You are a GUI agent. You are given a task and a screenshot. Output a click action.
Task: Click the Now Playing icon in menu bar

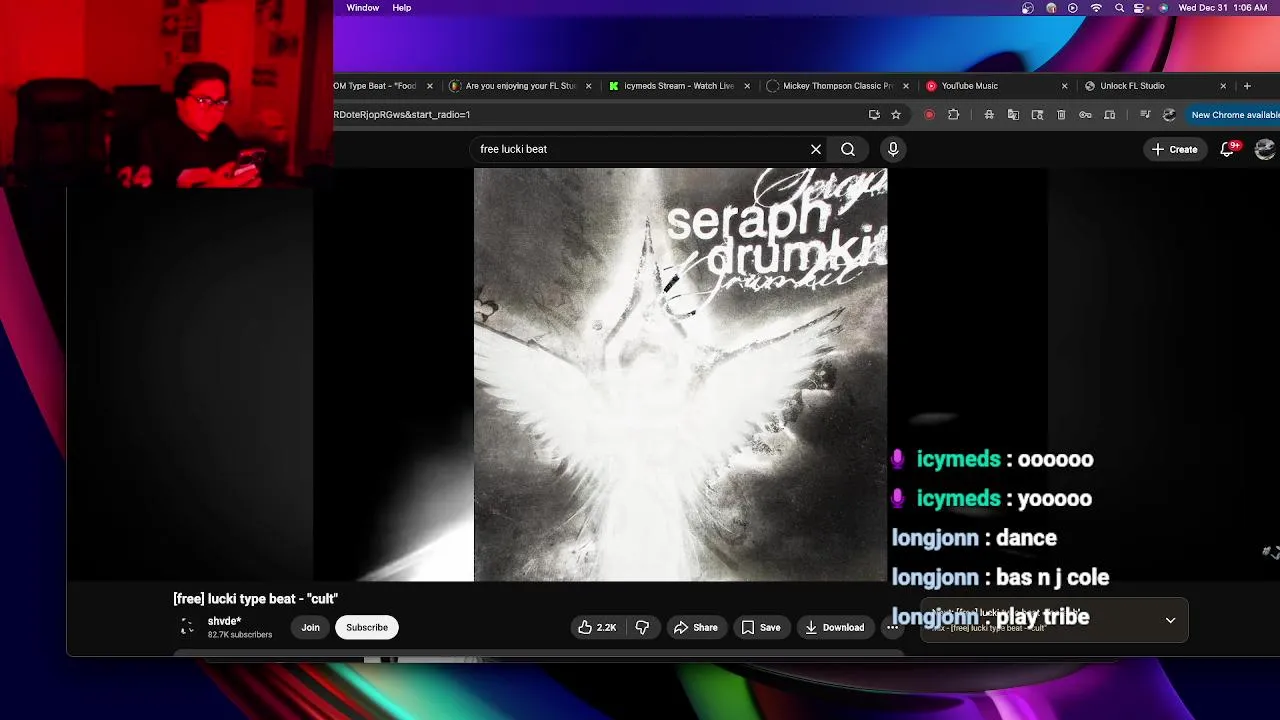(1073, 8)
